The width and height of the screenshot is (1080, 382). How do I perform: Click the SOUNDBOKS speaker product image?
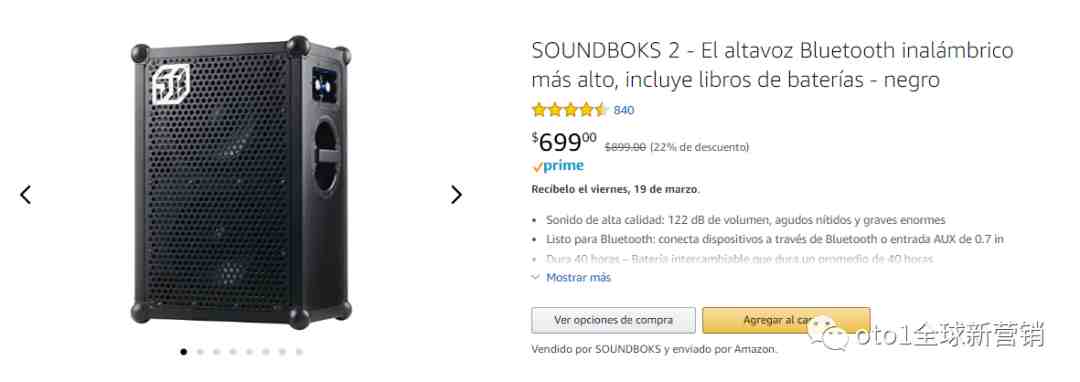coord(241,182)
